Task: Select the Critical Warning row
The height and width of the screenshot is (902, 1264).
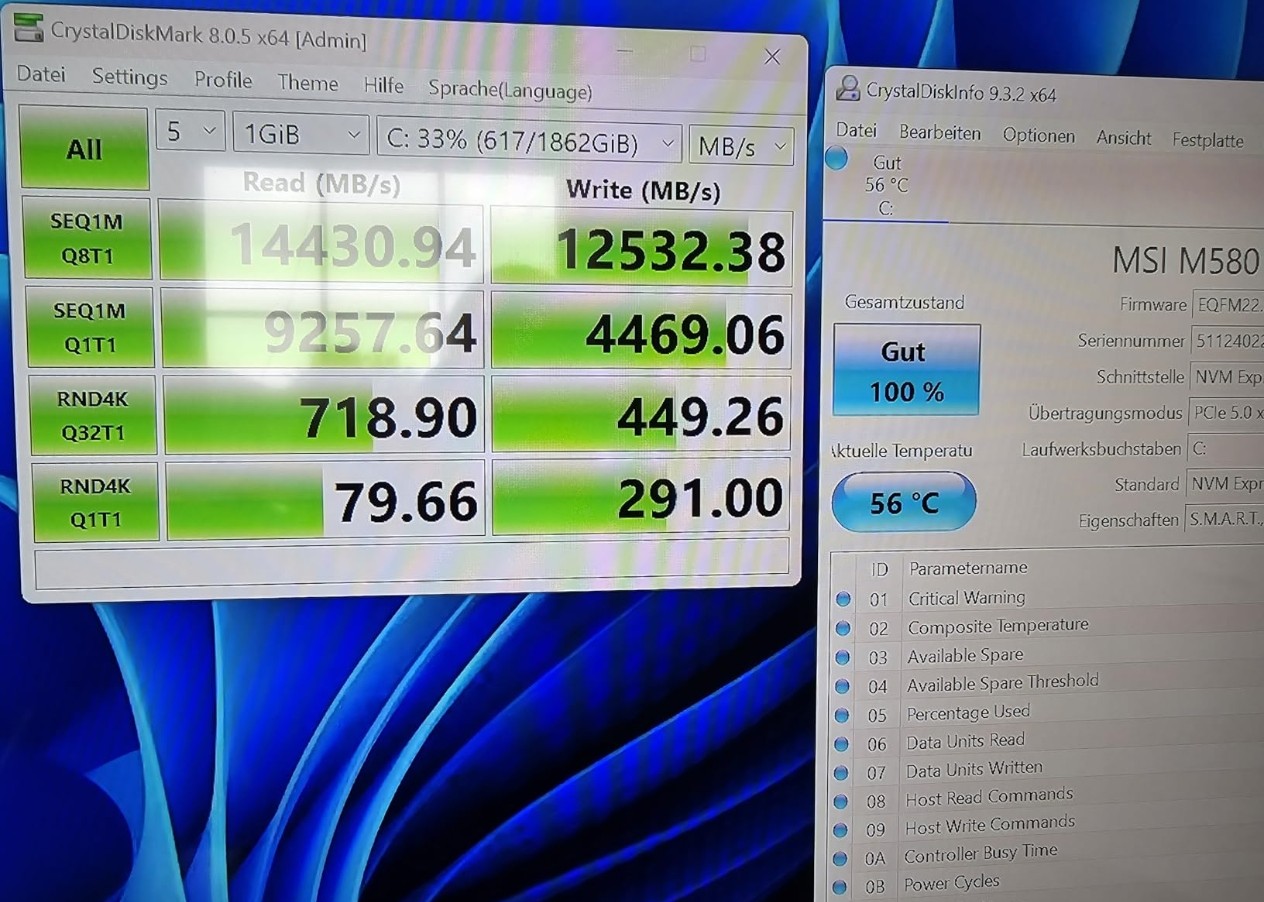Action: pyautogui.click(x=1047, y=598)
